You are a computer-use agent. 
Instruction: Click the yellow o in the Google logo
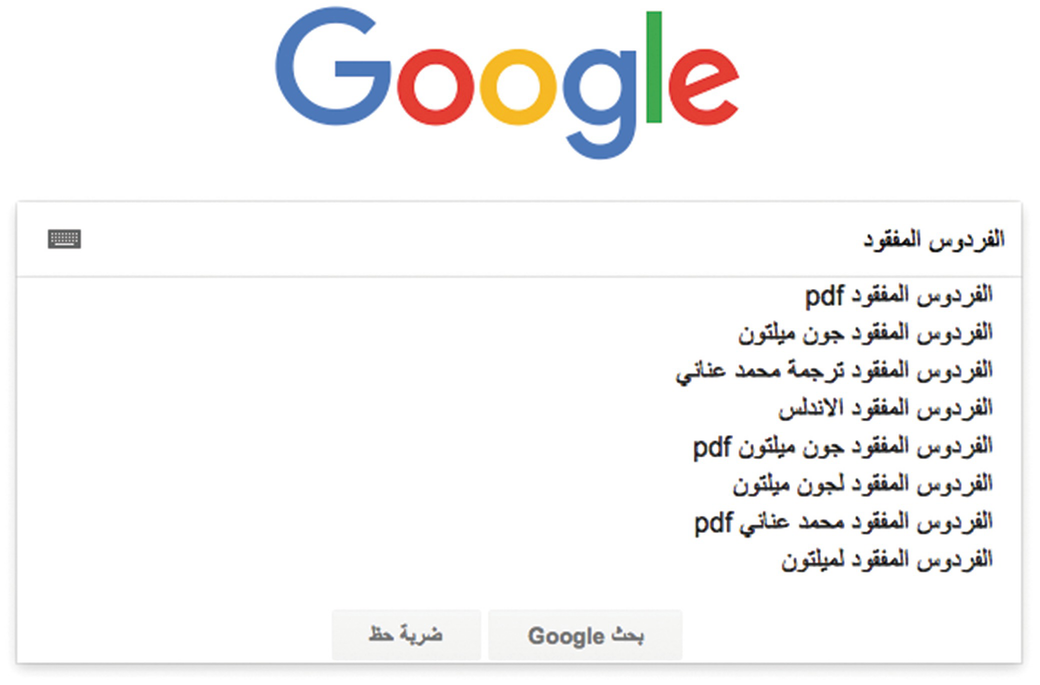(518, 87)
